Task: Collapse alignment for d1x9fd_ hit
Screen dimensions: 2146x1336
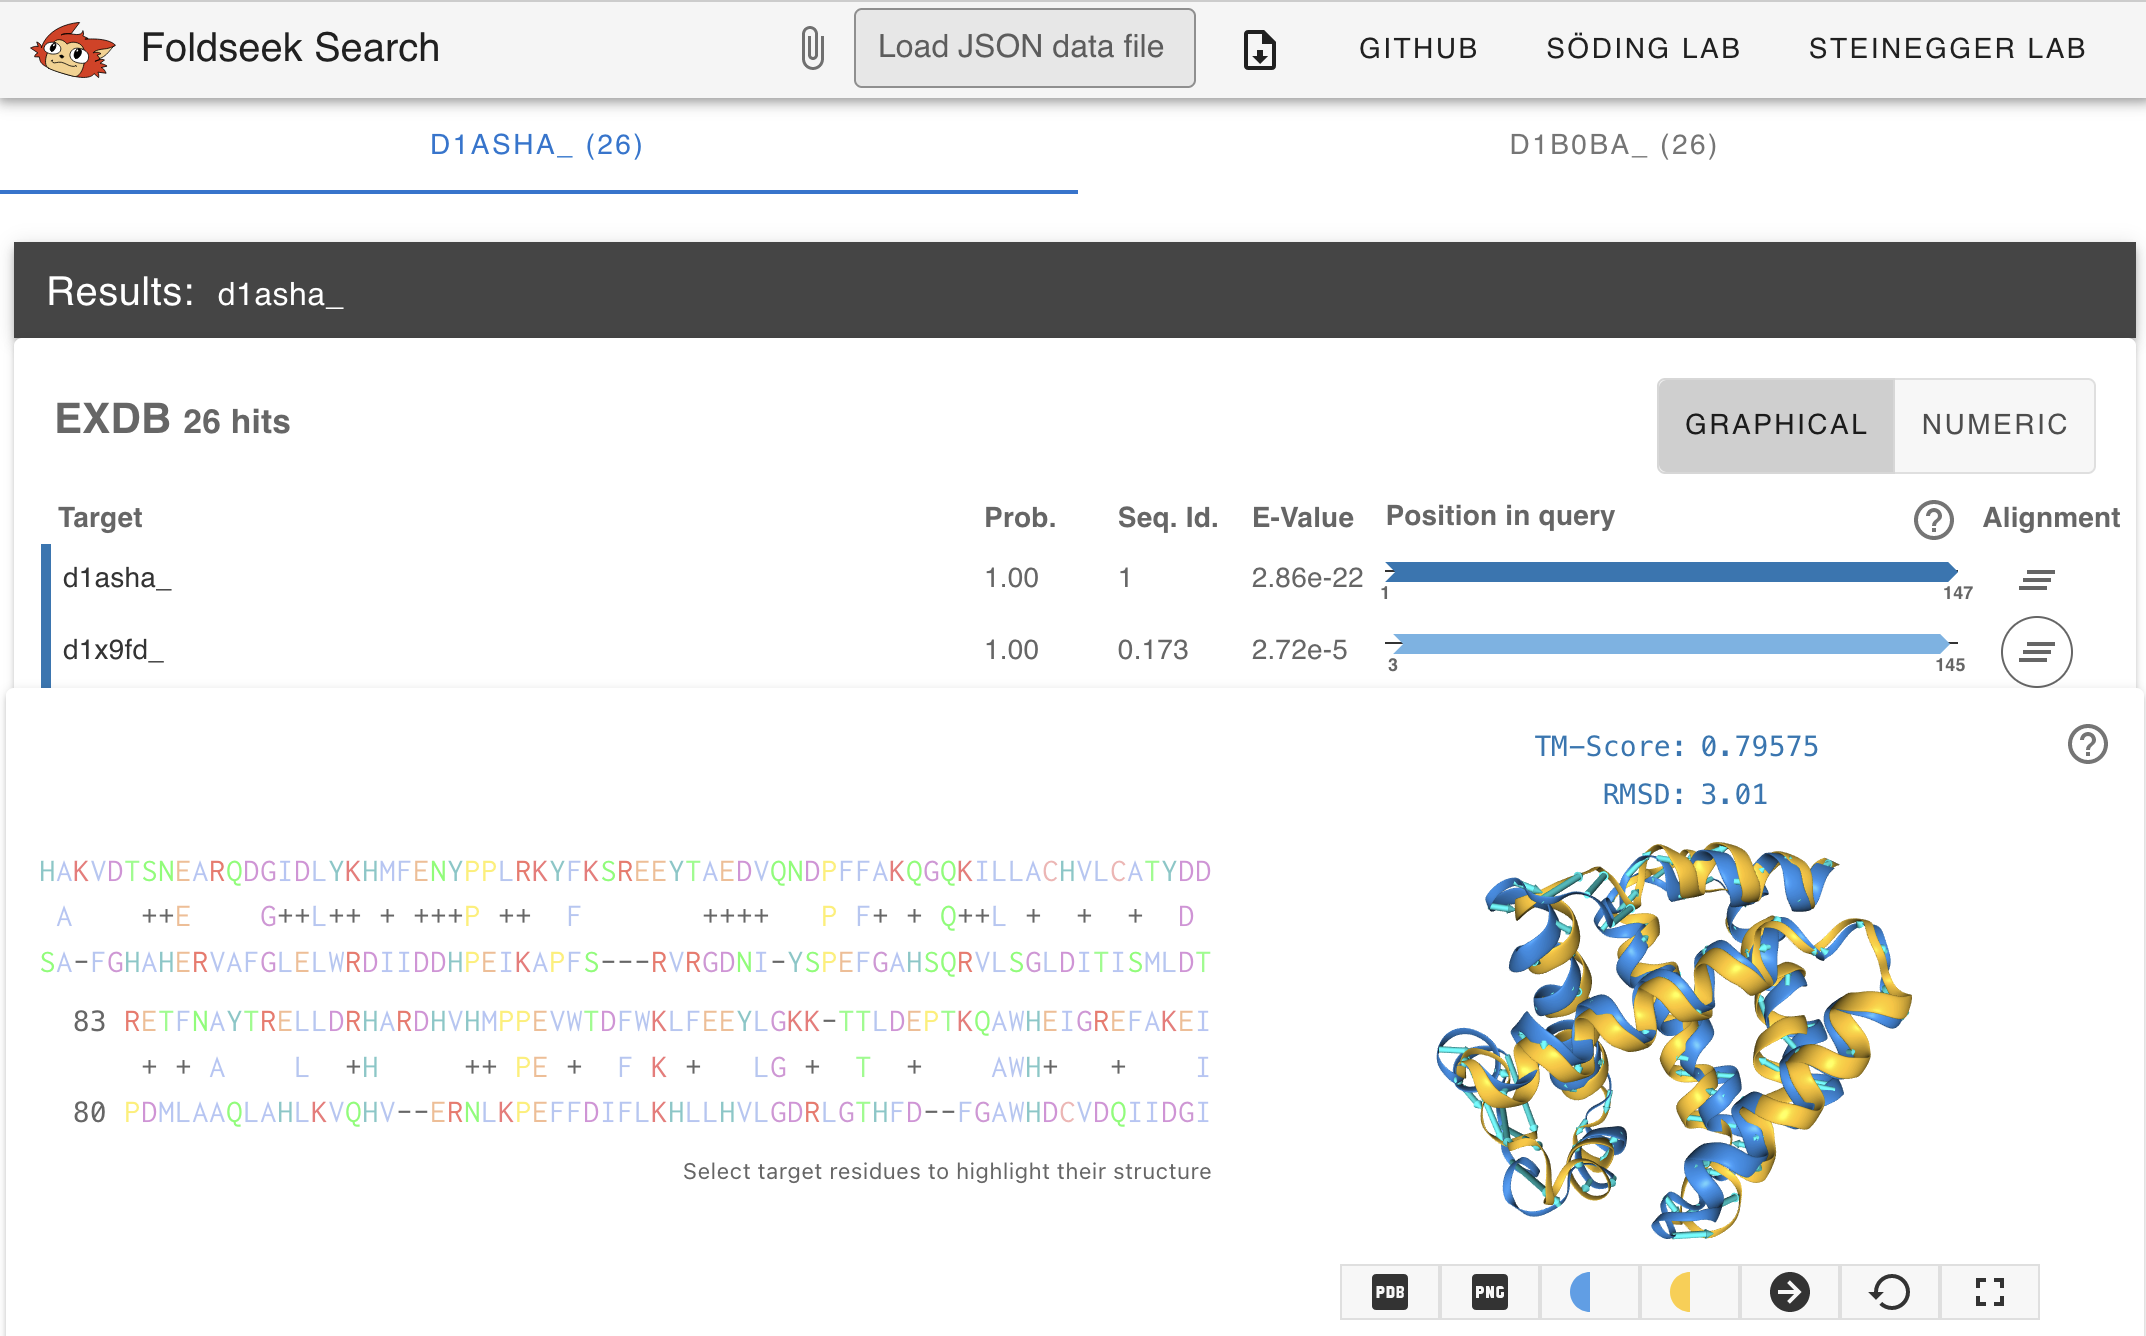Action: 2036,652
